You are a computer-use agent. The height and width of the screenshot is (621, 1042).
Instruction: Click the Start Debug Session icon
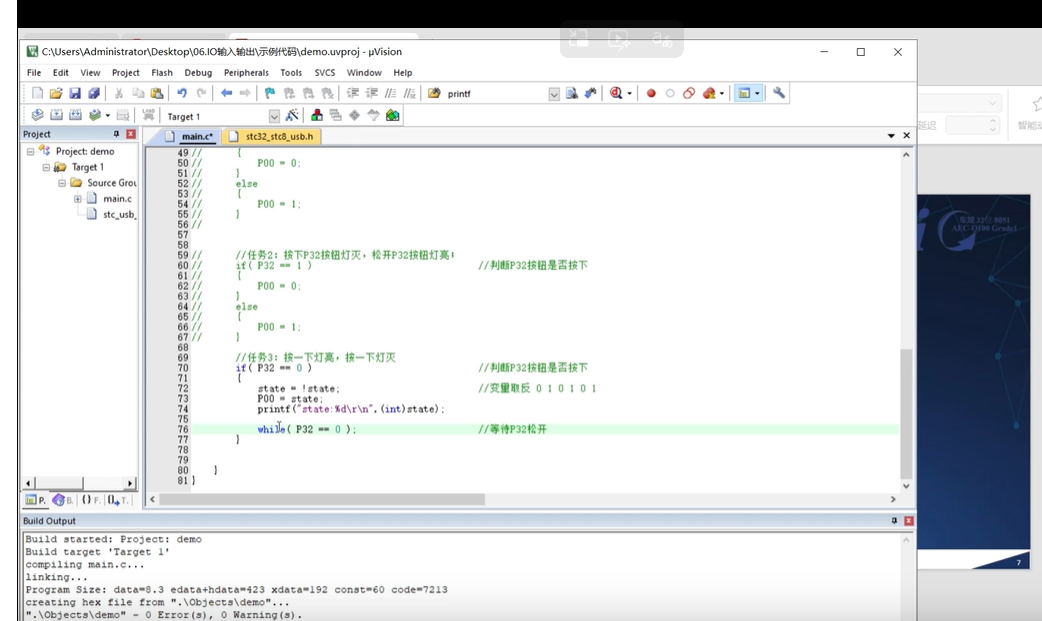616,93
